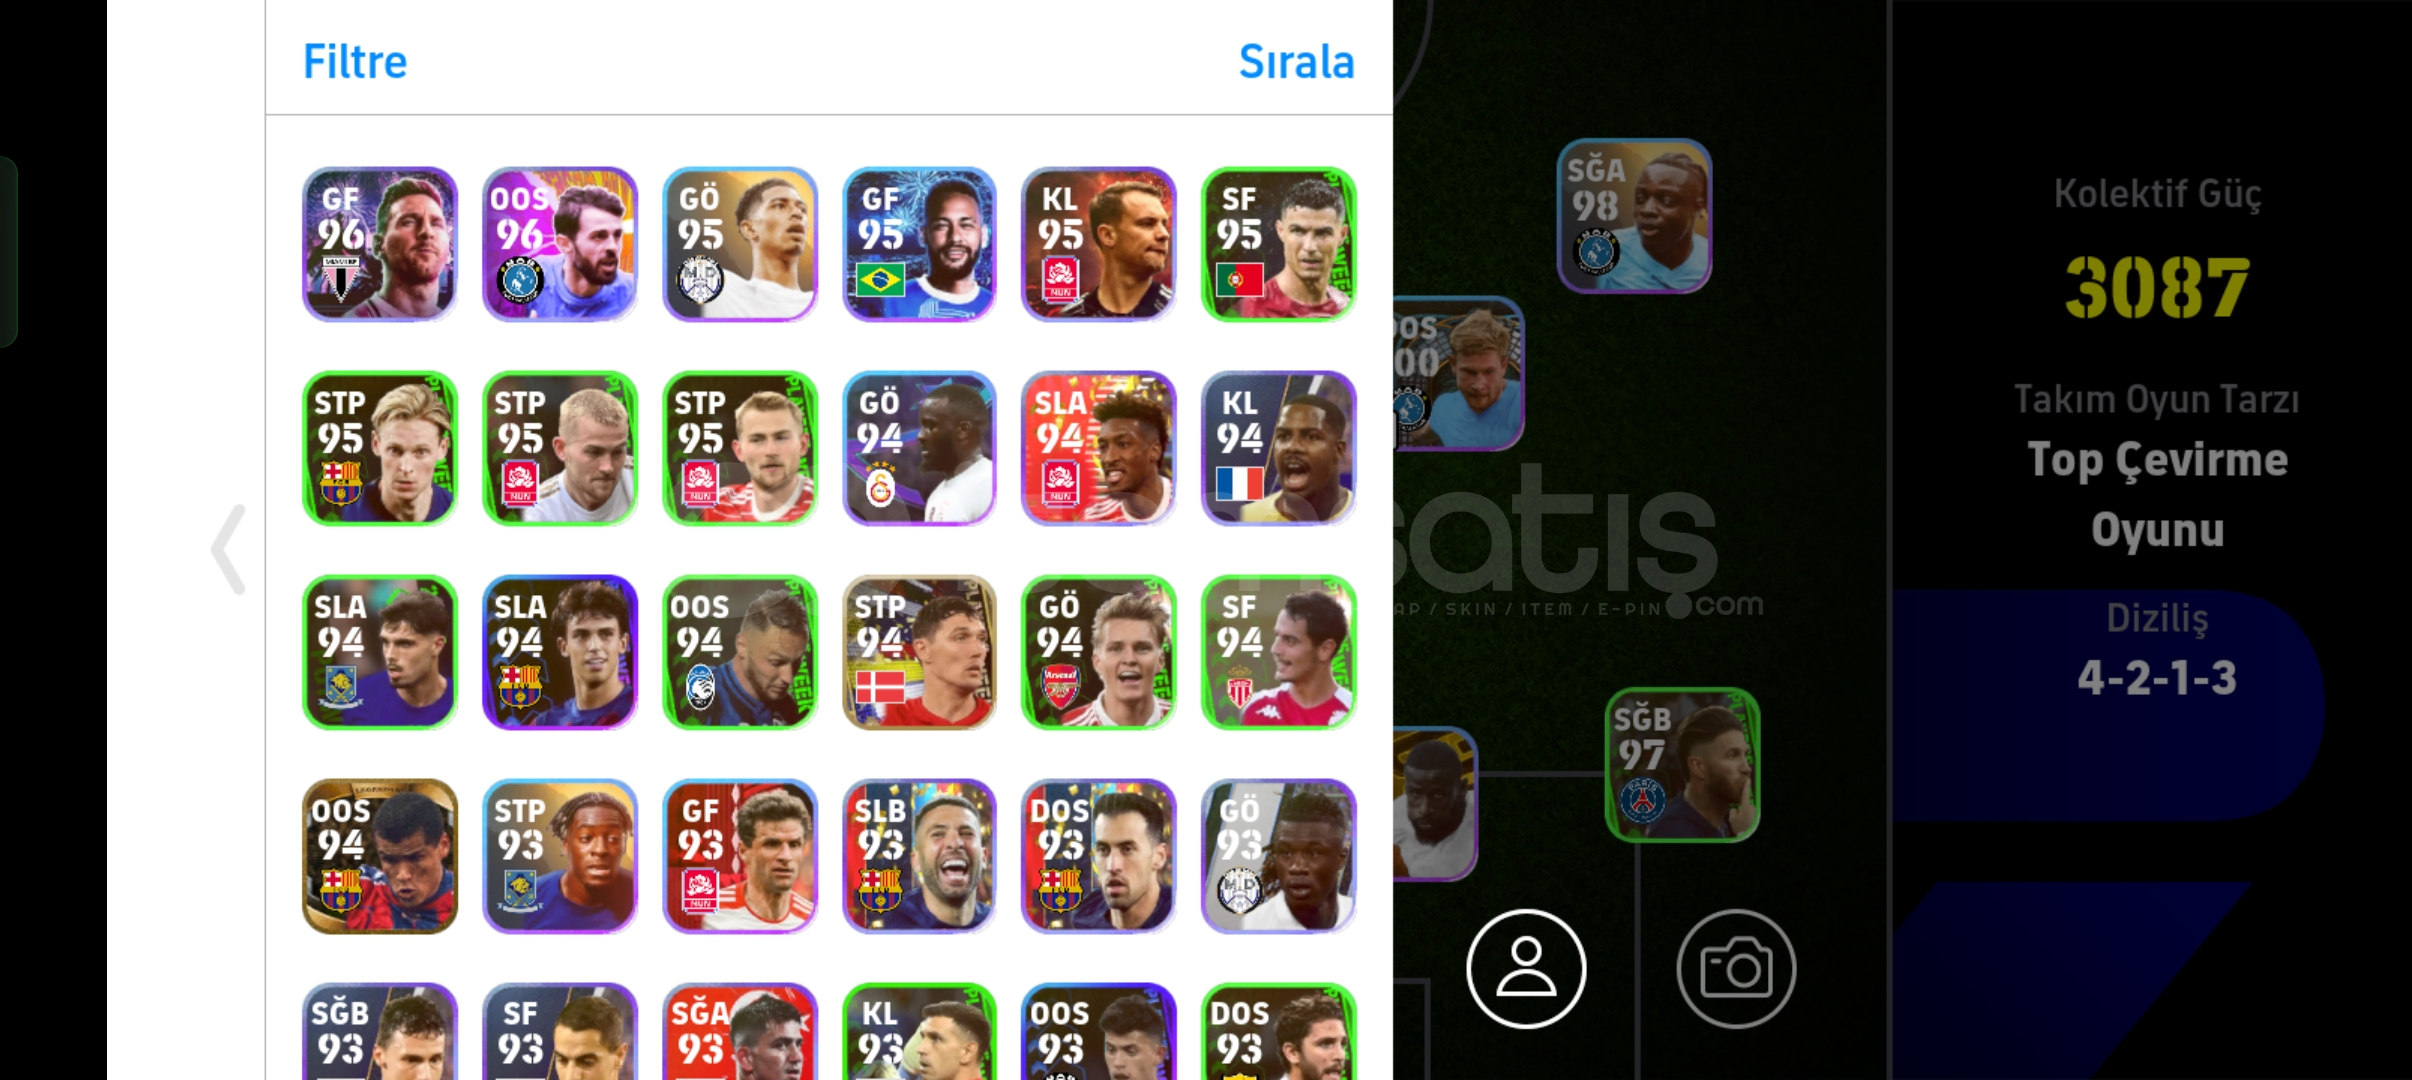Open Takım Oyun Tarzı Top Çevirme Oyunu
The image size is (2412, 1080).
click(2157, 466)
